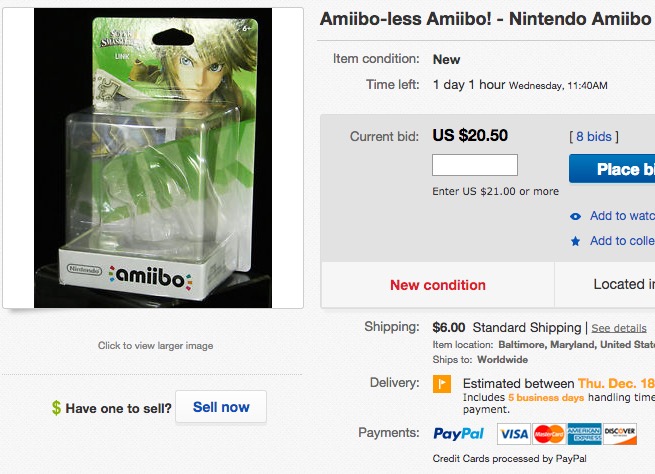Screen dimensions: 655x474
Task: Click the eye icon beside Add to watch
Action: pyautogui.click(x=575, y=216)
